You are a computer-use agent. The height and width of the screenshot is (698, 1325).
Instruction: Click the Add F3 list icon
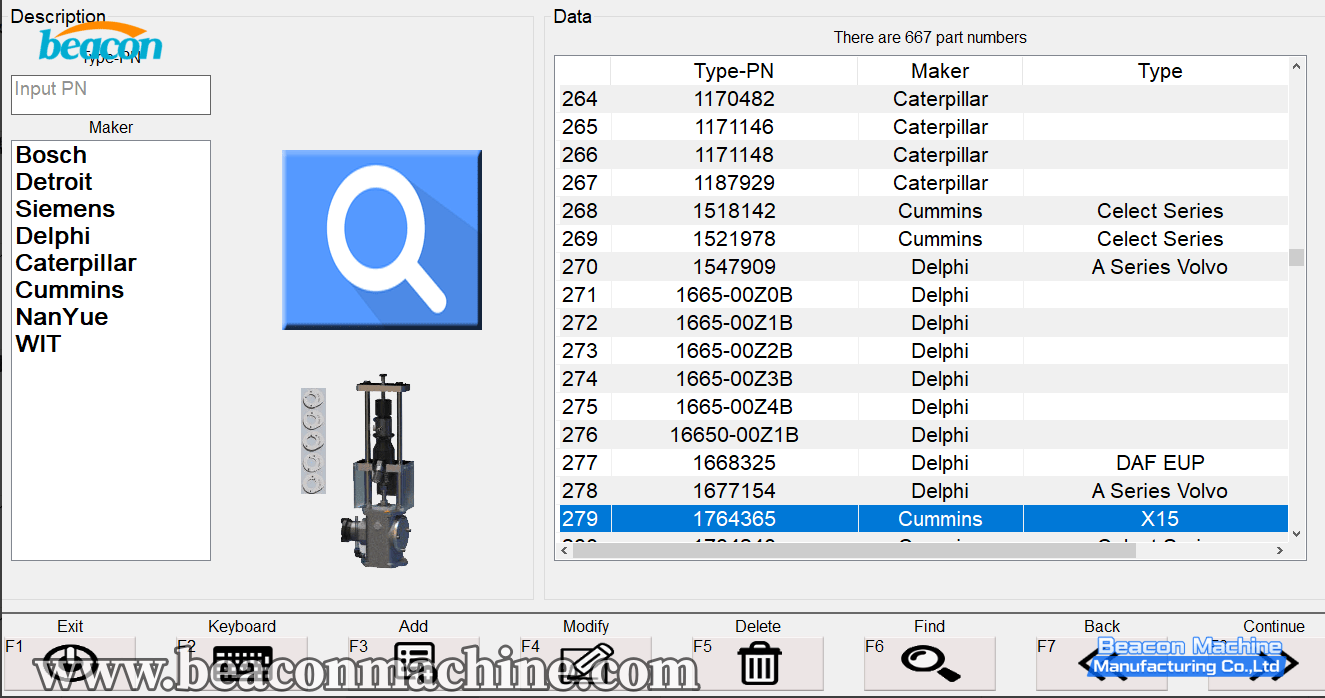tap(414, 663)
